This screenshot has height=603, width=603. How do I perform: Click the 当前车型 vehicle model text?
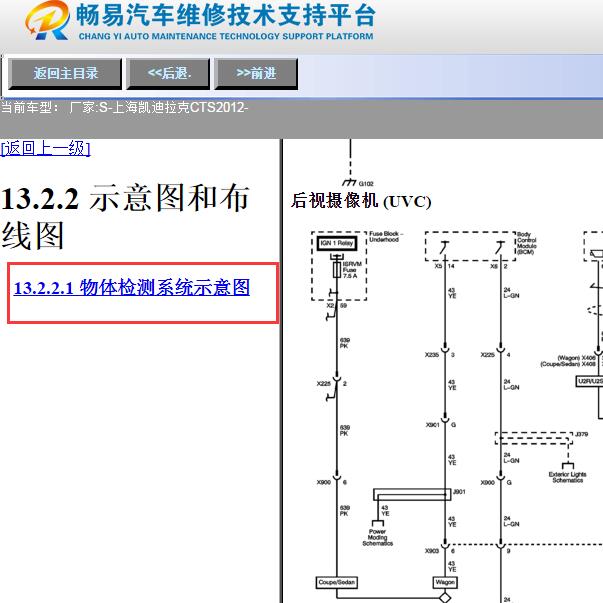click(x=124, y=107)
